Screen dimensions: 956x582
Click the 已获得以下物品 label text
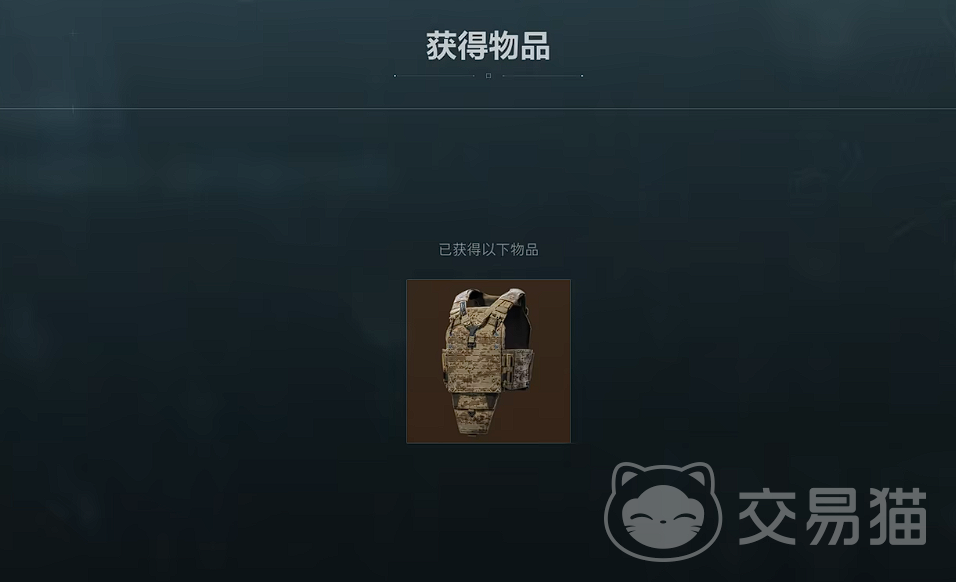(x=488, y=250)
